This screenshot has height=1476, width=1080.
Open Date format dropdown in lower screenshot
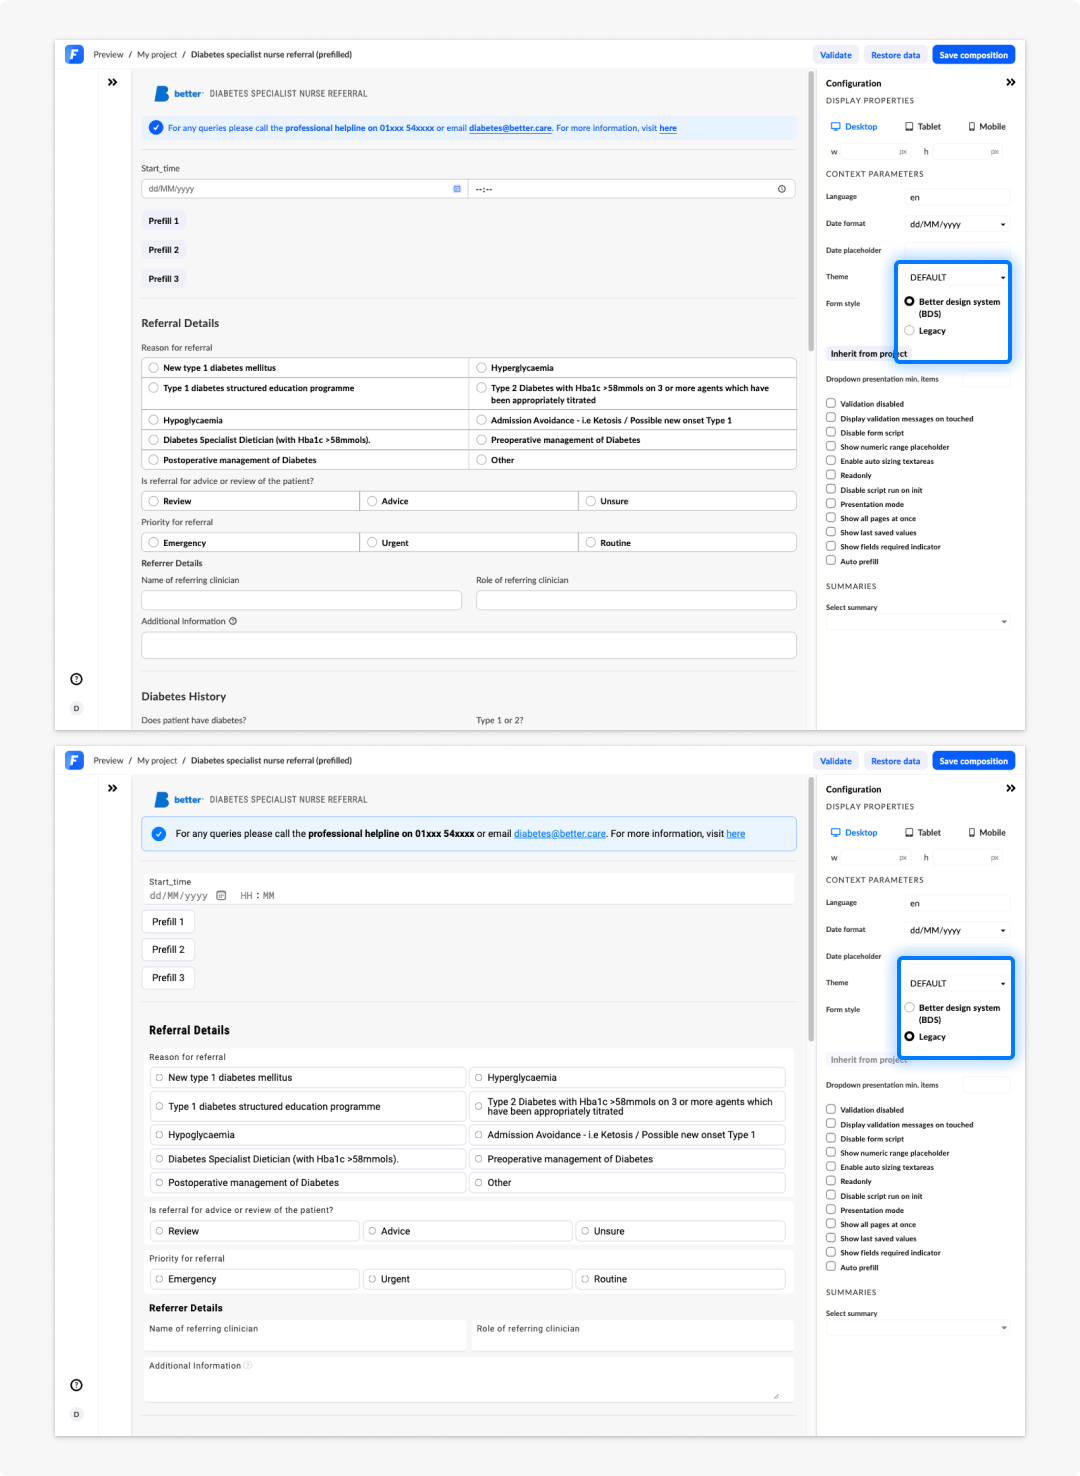tap(957, 930)
